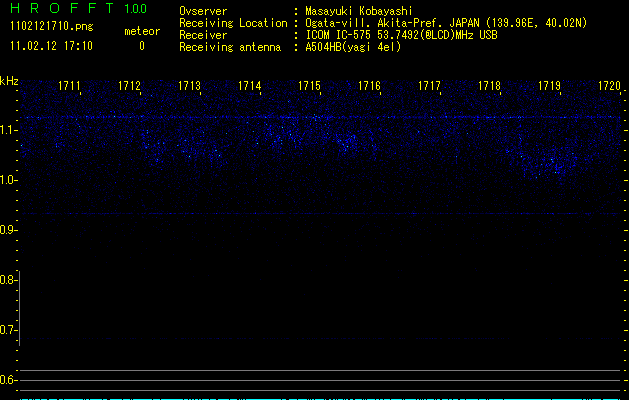This screenshot has height=400, width=629.
Task: Click the 0.8 kHz axis label
Action: coord(8,280)
